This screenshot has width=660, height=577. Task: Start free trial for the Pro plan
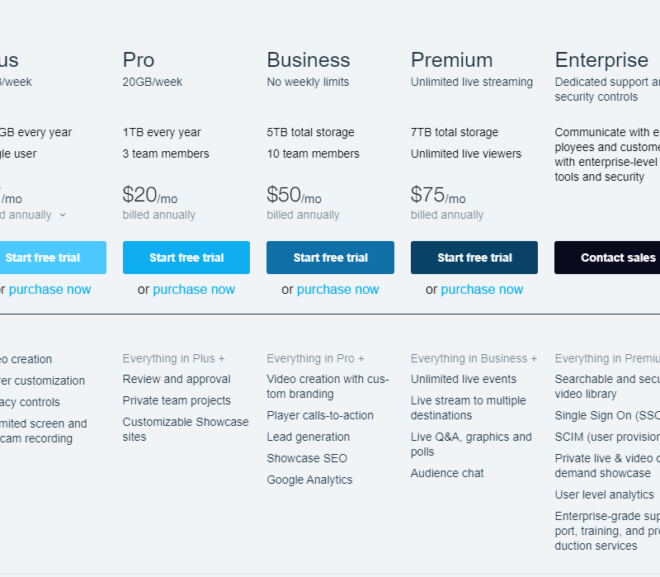186,258
